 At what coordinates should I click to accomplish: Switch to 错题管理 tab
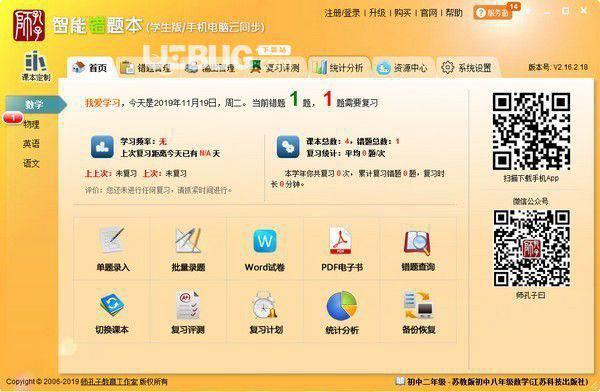(145, 68)
